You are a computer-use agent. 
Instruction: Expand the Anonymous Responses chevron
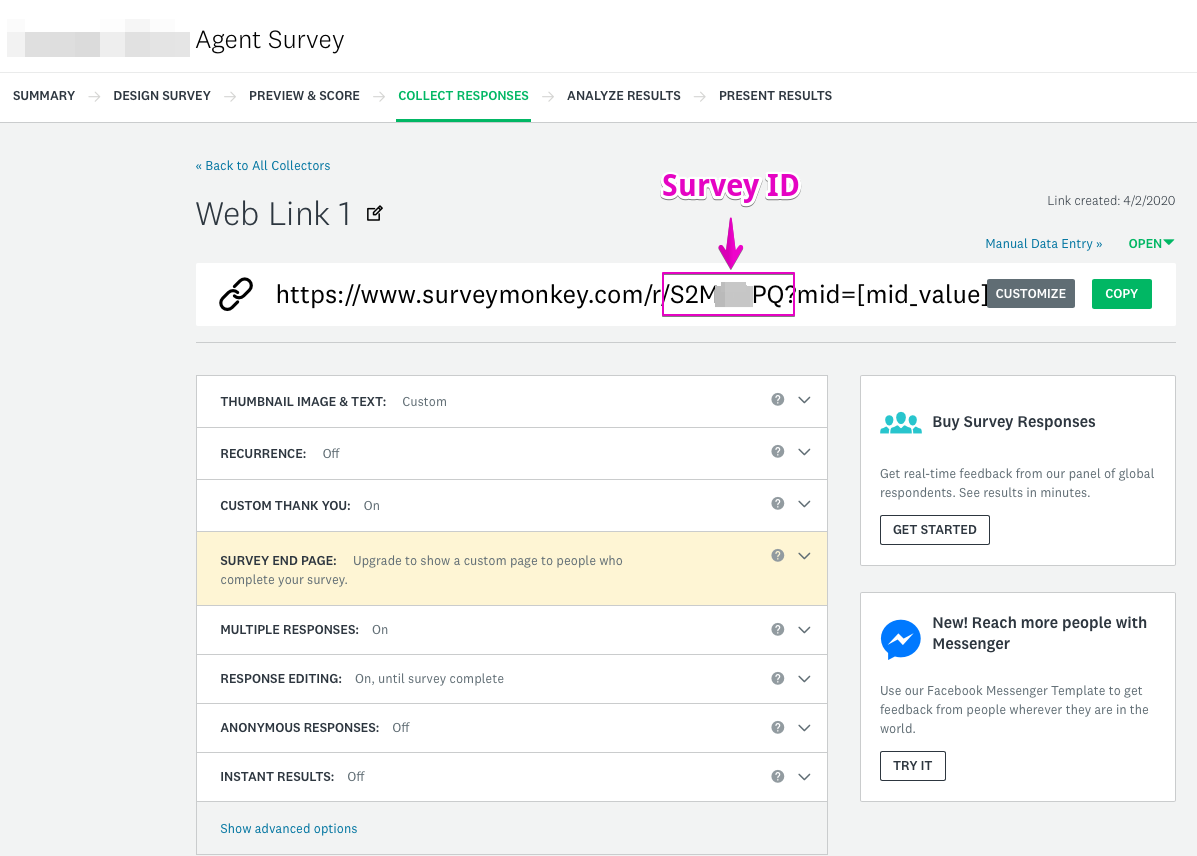tap(804, 728)
